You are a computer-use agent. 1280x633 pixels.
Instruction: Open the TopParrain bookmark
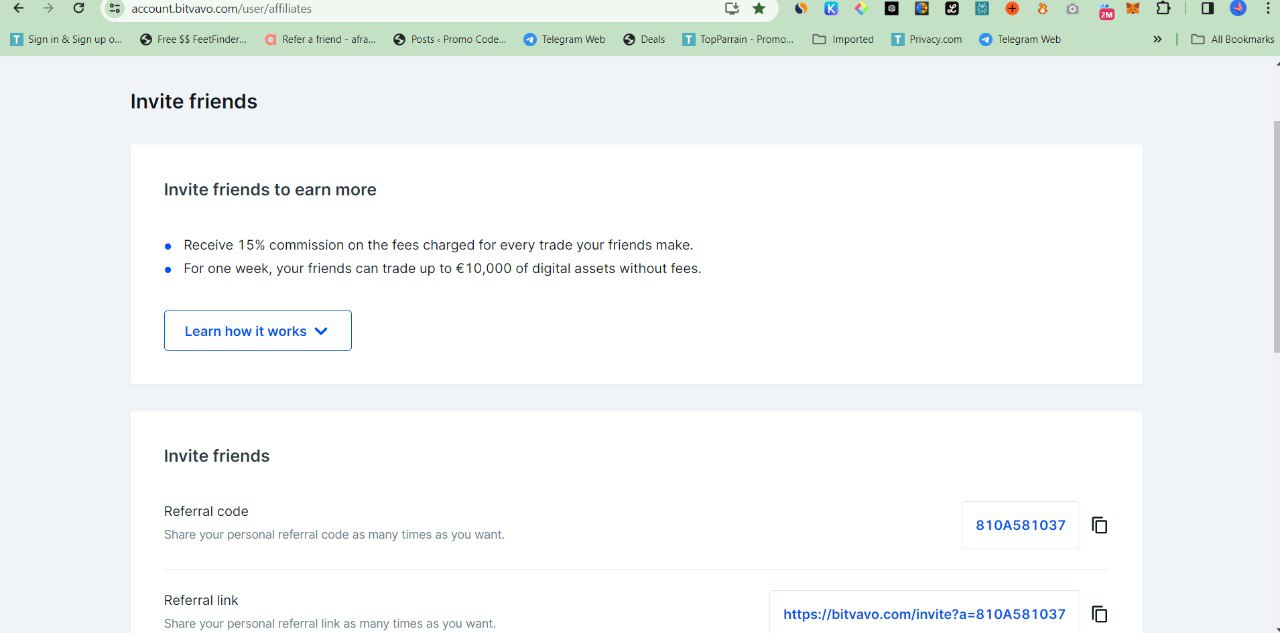[x=738, y=40]
